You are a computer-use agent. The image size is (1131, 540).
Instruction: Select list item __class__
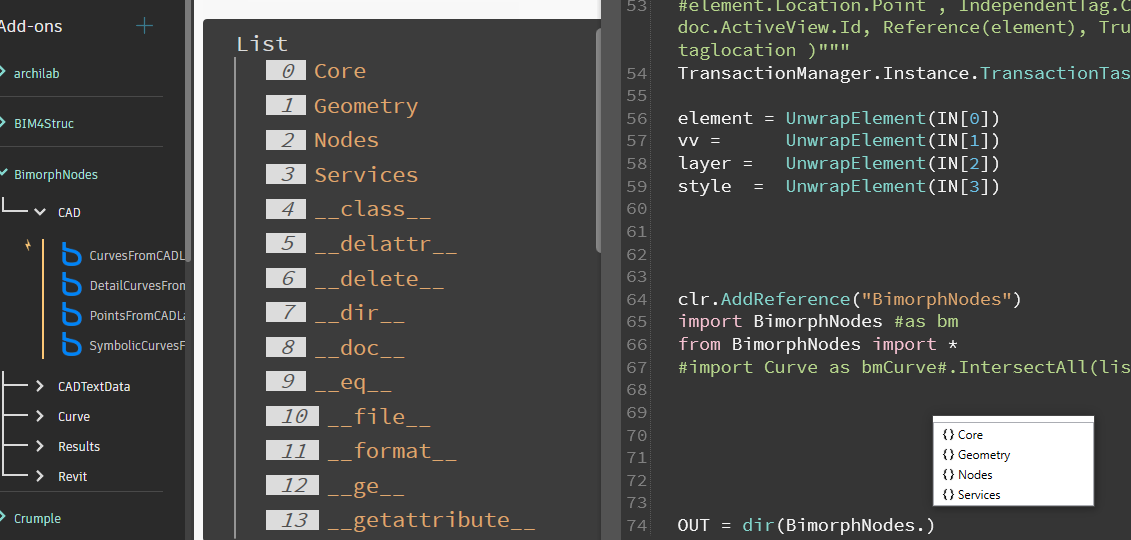click(x=372, y=209)
